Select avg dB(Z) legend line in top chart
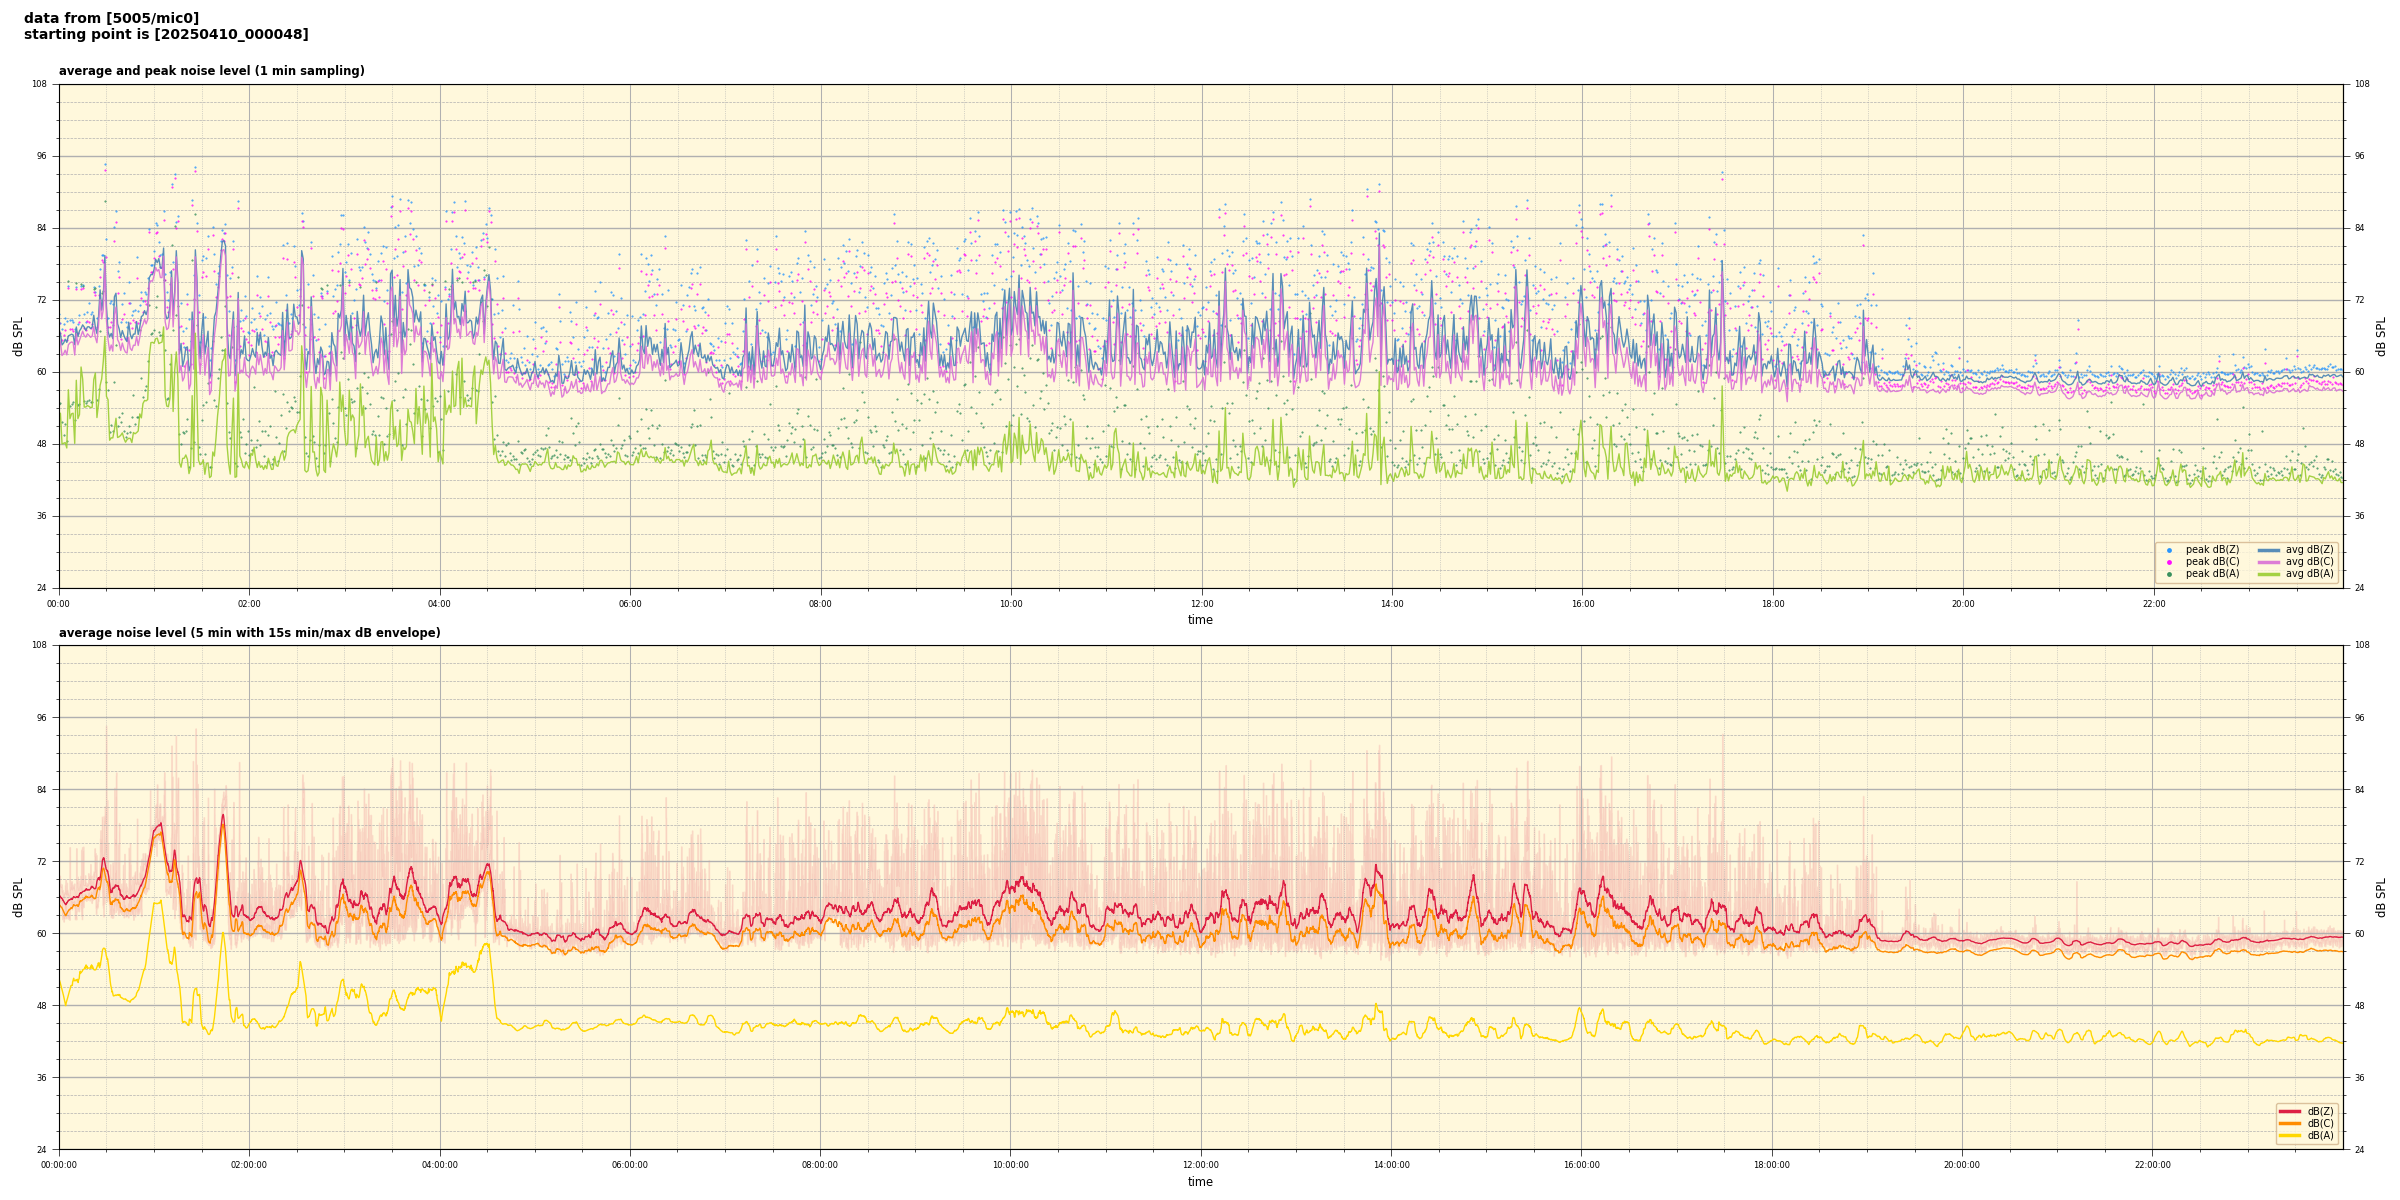 (2269, 550)
